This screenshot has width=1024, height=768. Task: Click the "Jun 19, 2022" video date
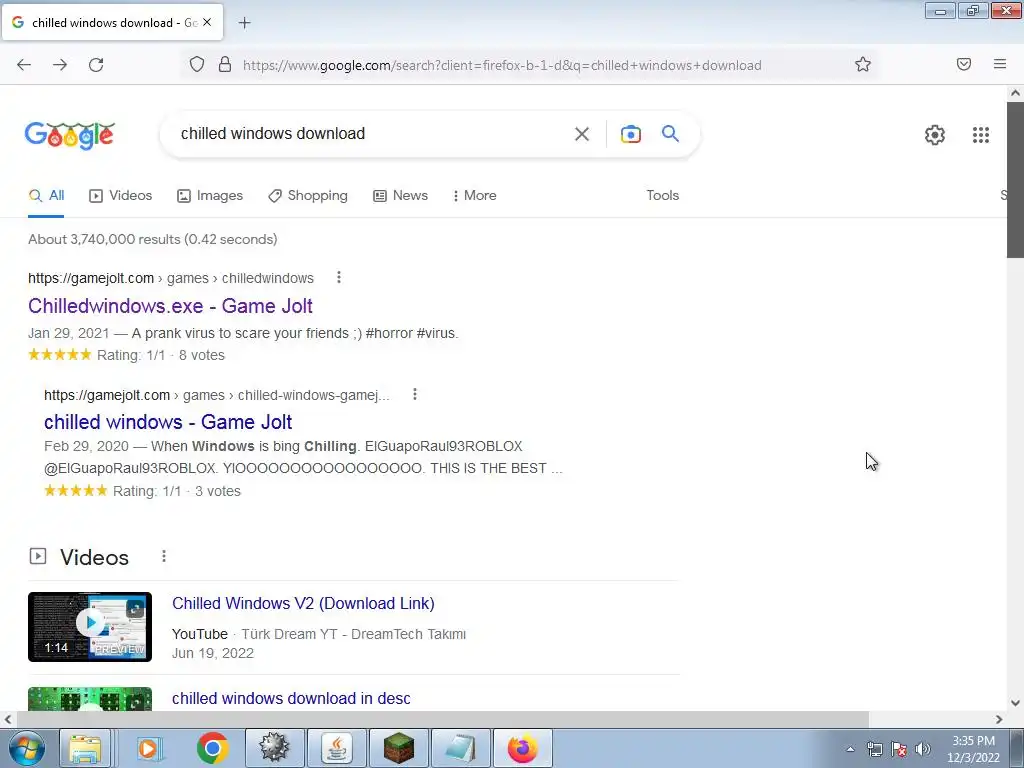tap(213, 653)
